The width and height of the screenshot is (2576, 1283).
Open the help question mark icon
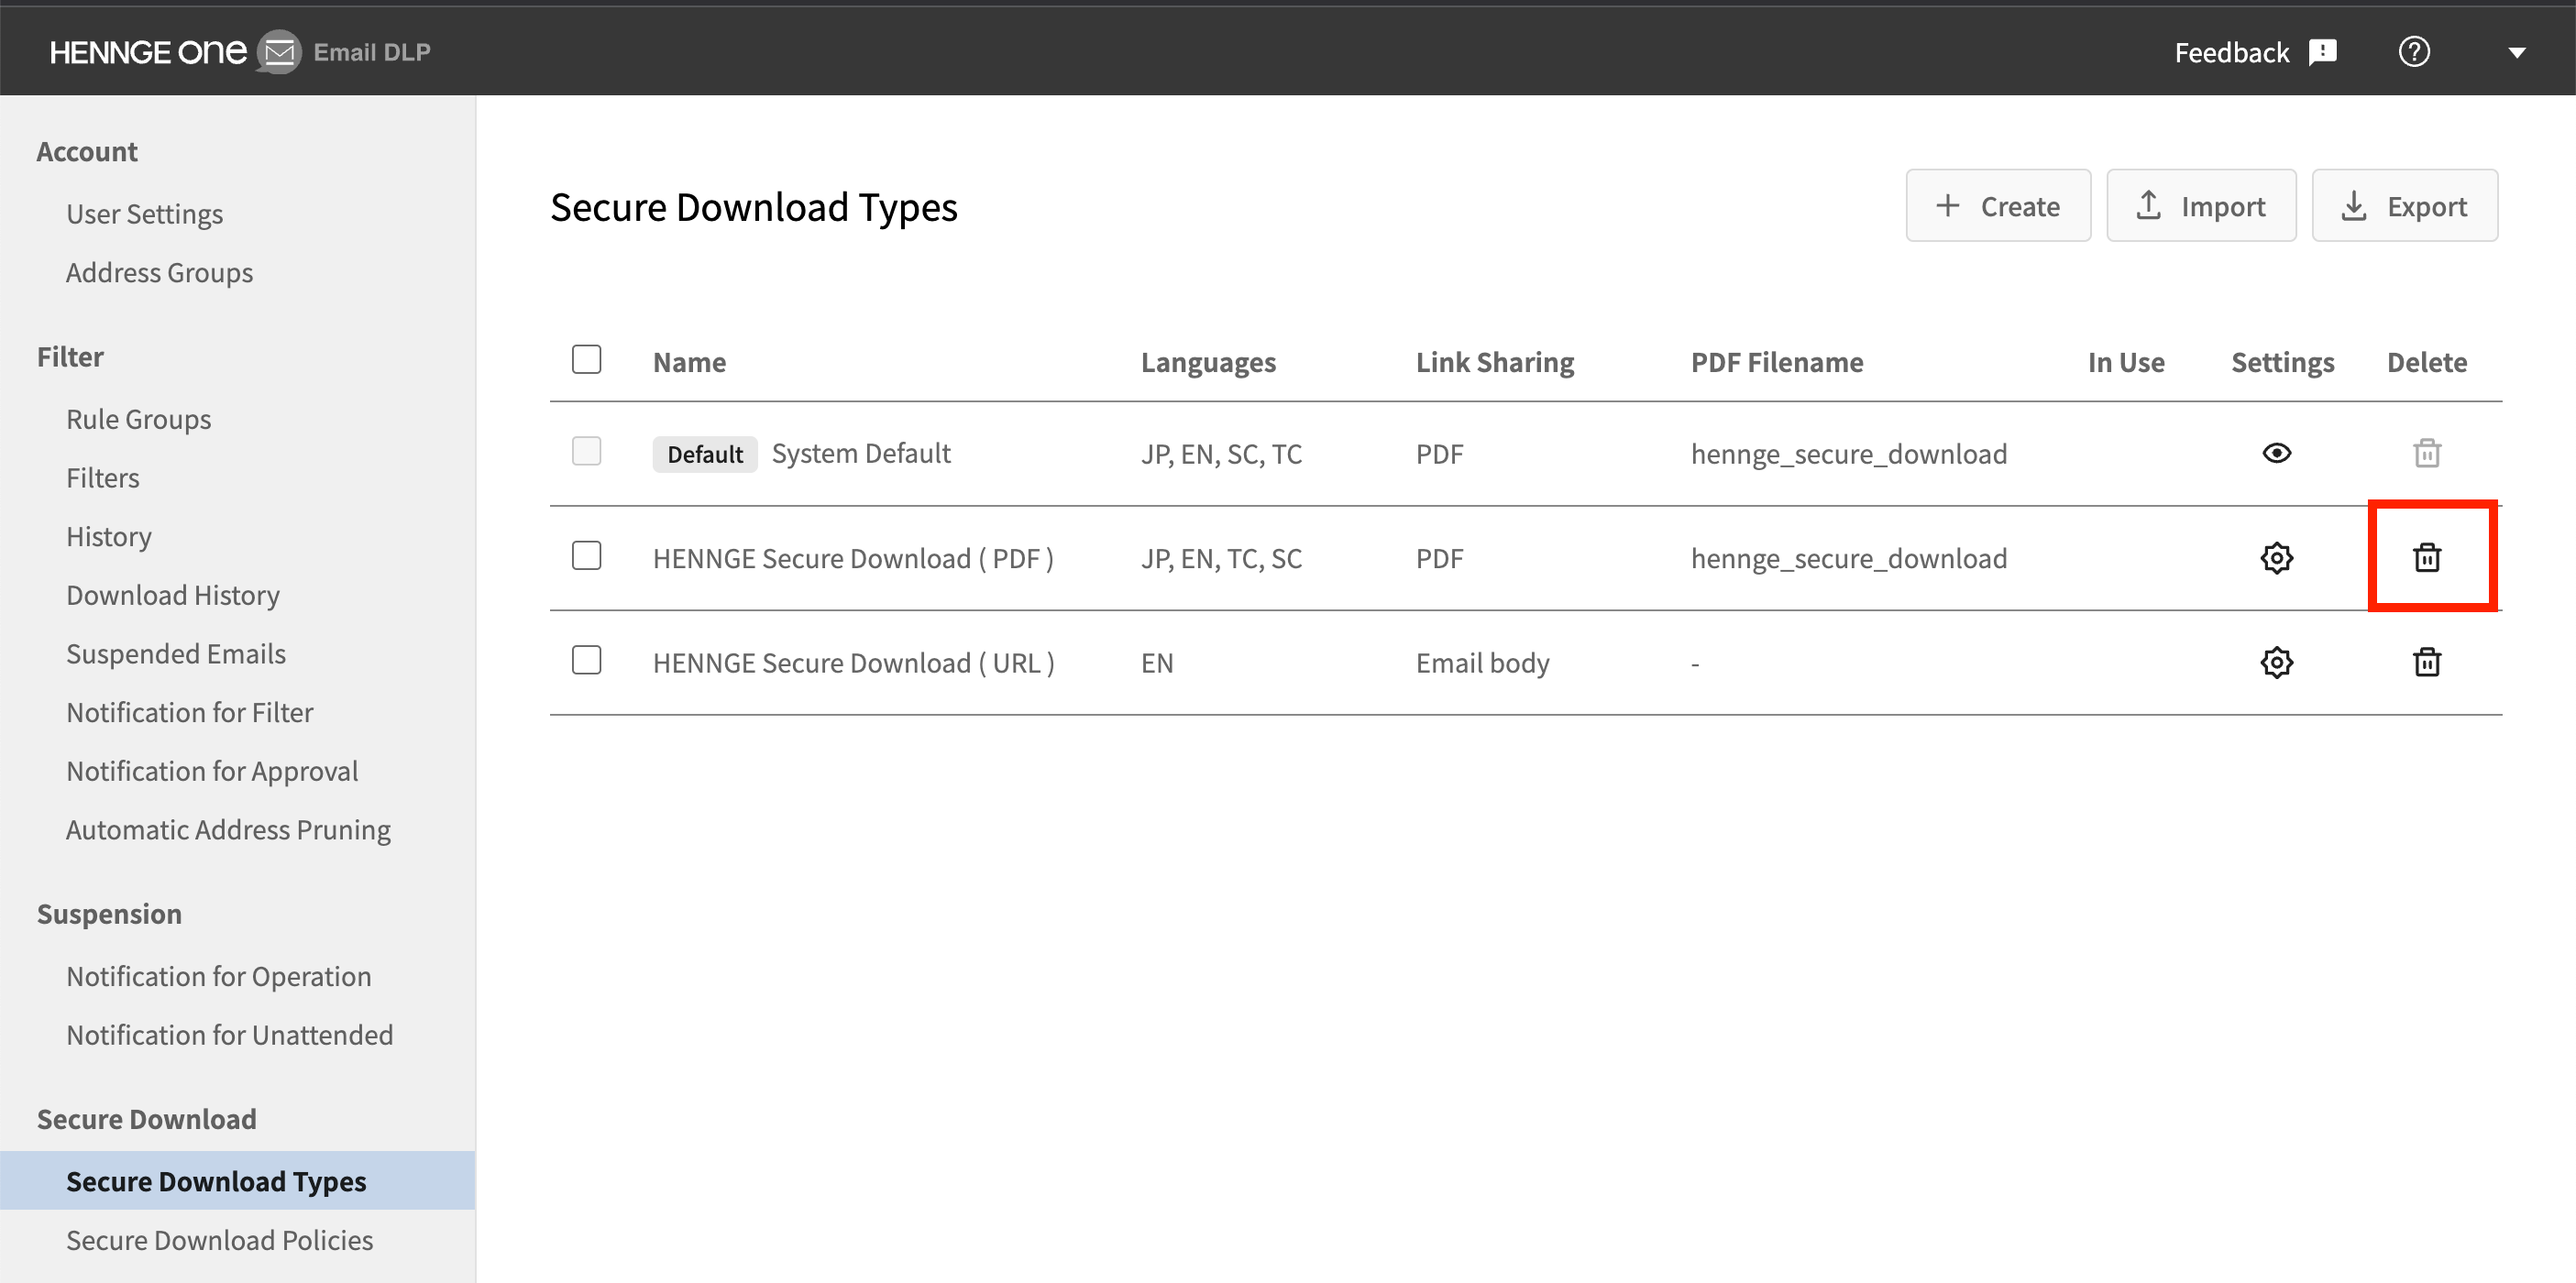[x=2414, y=52]
